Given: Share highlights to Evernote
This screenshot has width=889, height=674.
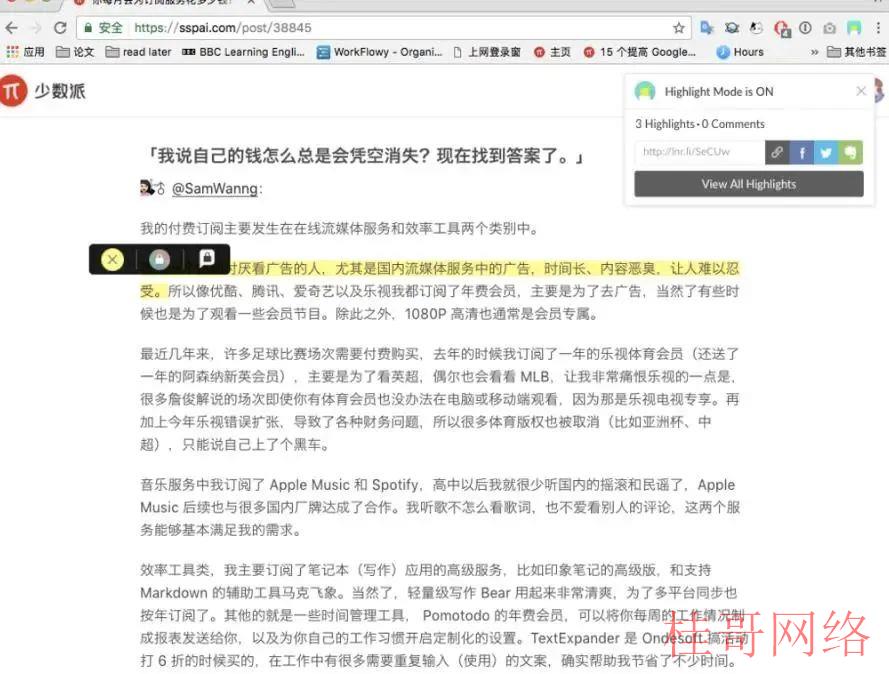Looking at the screenshot, I should 850,152.
